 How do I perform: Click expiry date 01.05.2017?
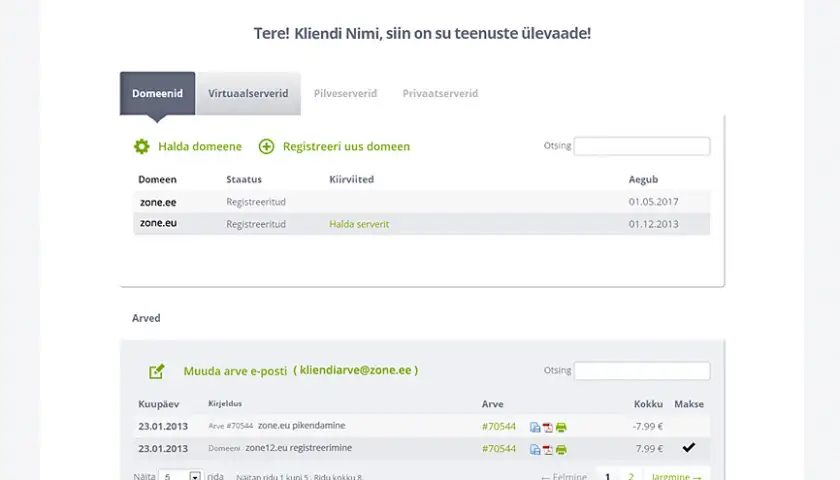(653, 202)
